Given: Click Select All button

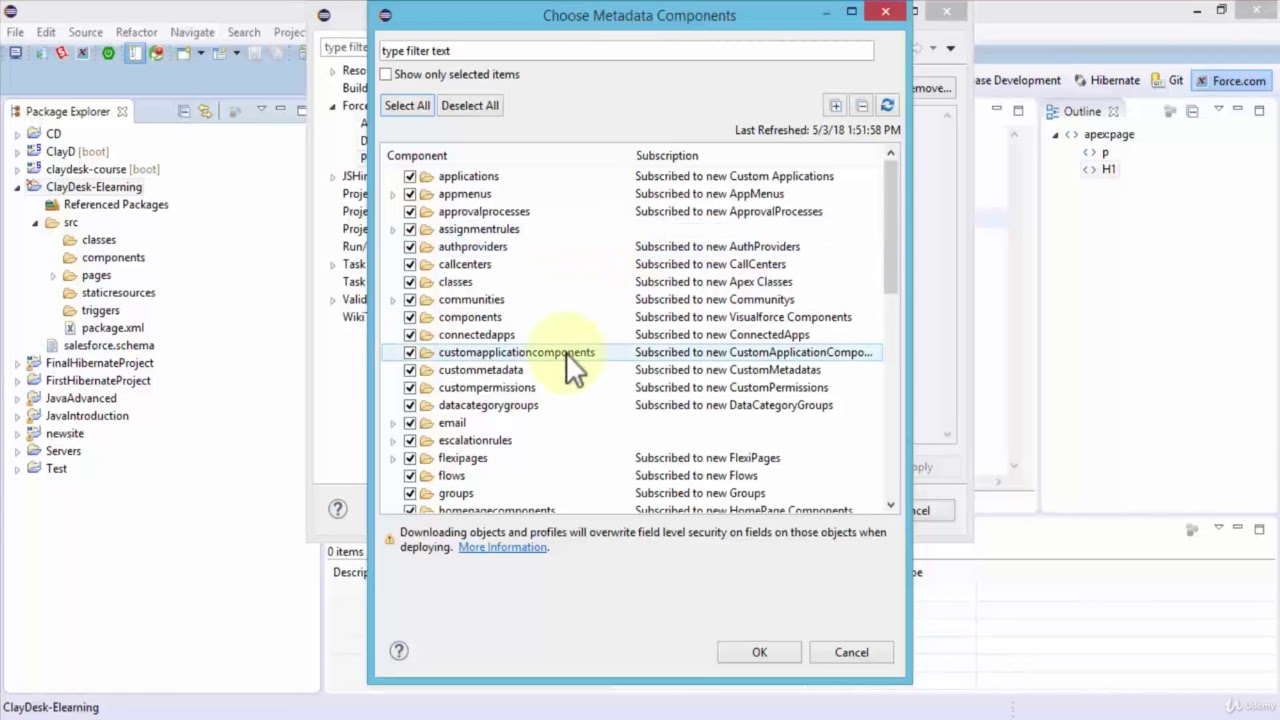Looking at the screenshot, I should coord(407,105).
